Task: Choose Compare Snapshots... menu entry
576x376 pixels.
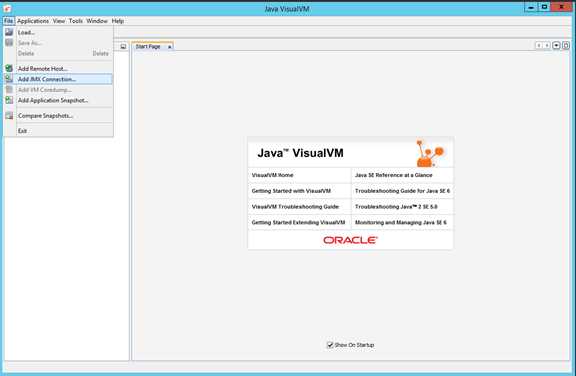Action: (x=58, y=116)
